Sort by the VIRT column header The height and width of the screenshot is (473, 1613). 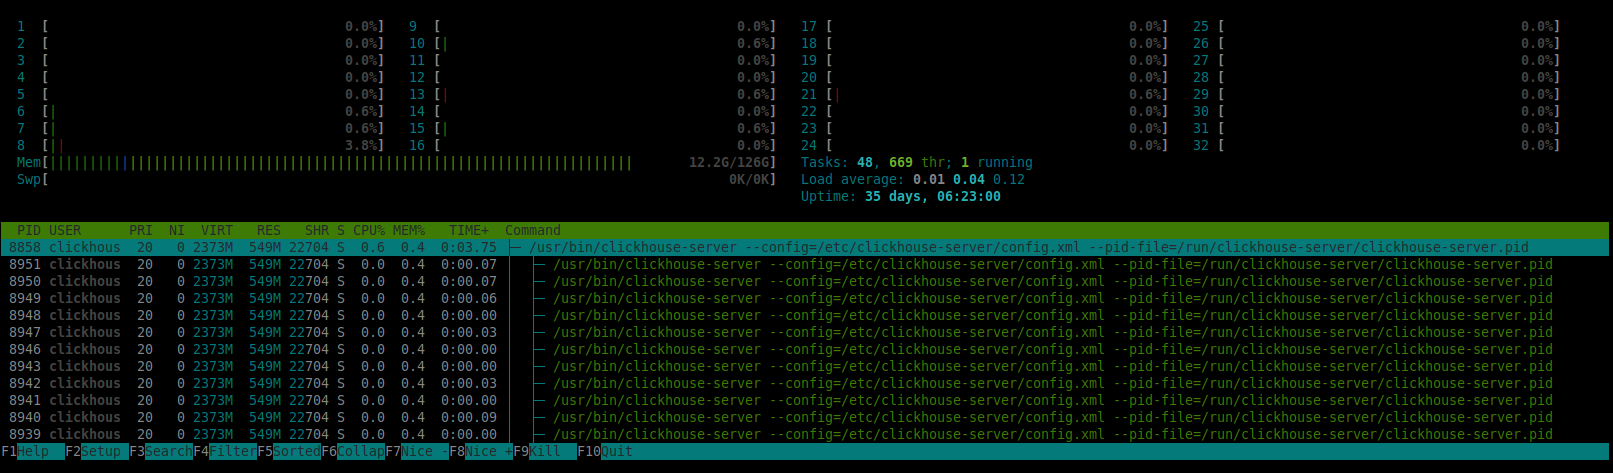pos(217,230)
